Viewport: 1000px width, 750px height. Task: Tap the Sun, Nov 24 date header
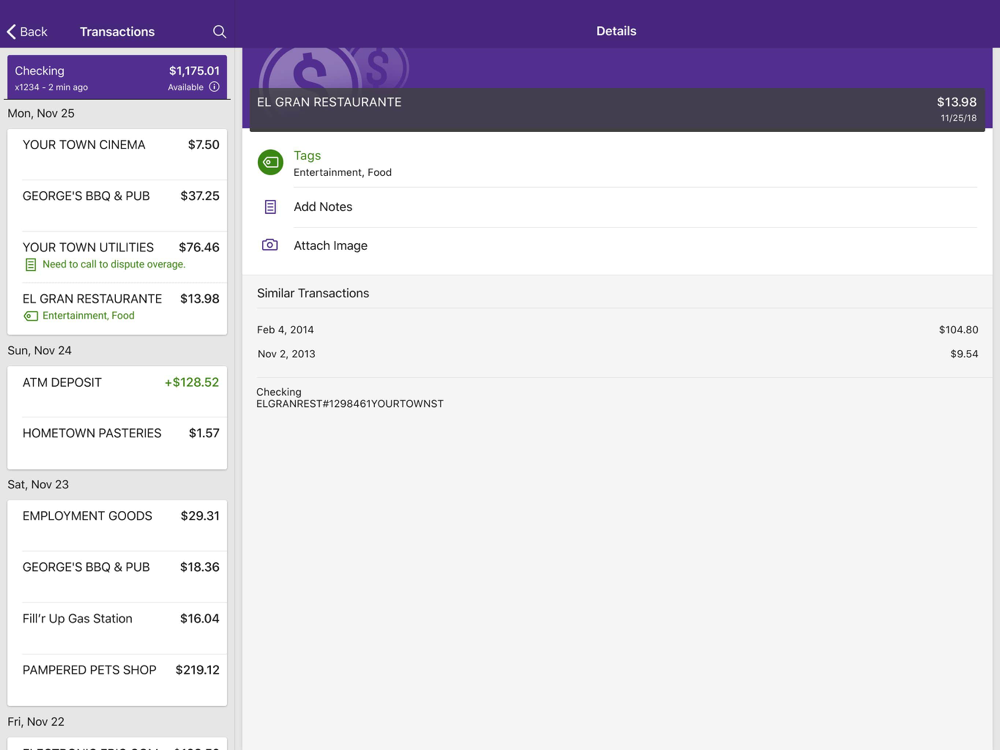[40, 351]
